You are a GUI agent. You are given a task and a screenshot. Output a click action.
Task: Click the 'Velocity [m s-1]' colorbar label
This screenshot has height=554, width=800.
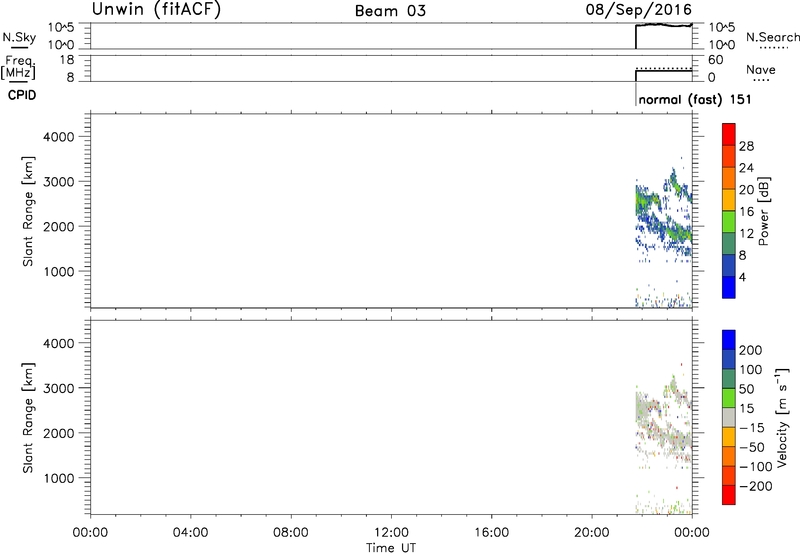pos(782,418)
